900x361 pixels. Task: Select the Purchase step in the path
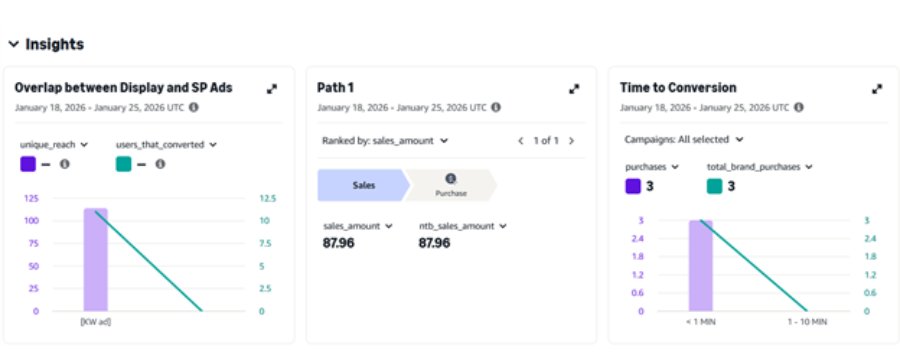point(451,185)
